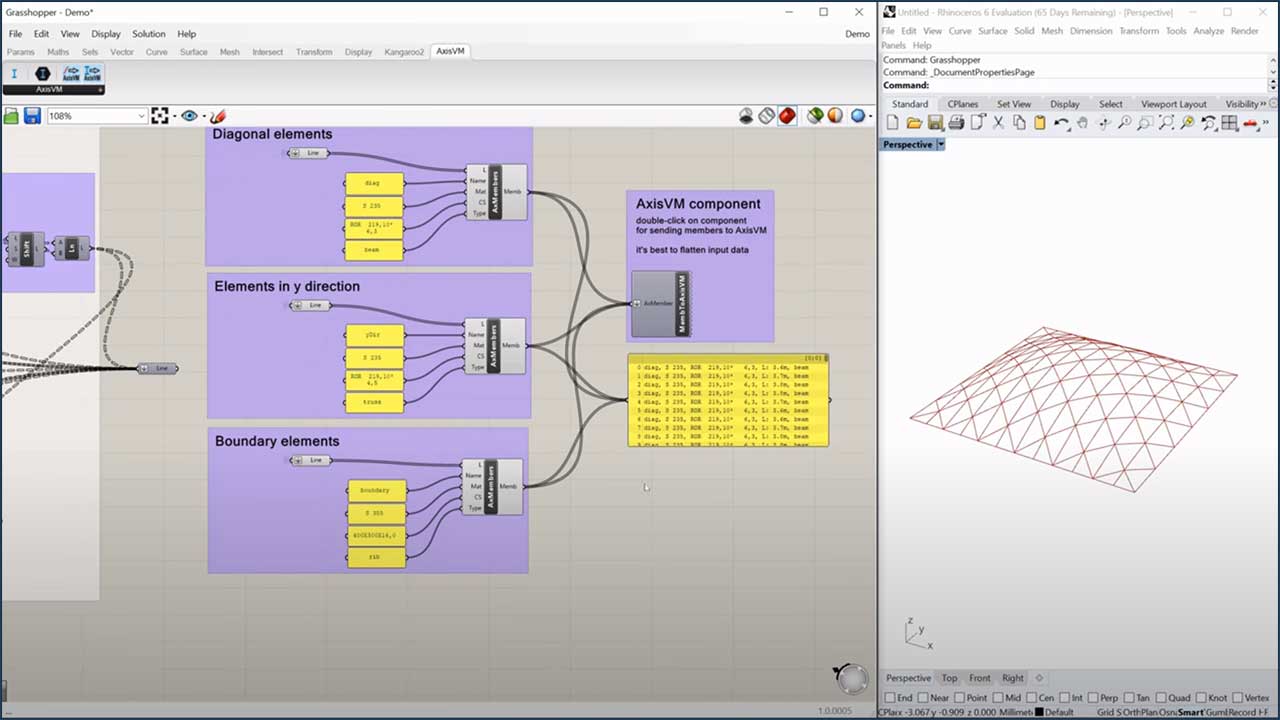Expand the Rhino toolbar tabs overflow chevron
The width and height of the screenshot is (1280, 720).
click(x=1263, y=104)
